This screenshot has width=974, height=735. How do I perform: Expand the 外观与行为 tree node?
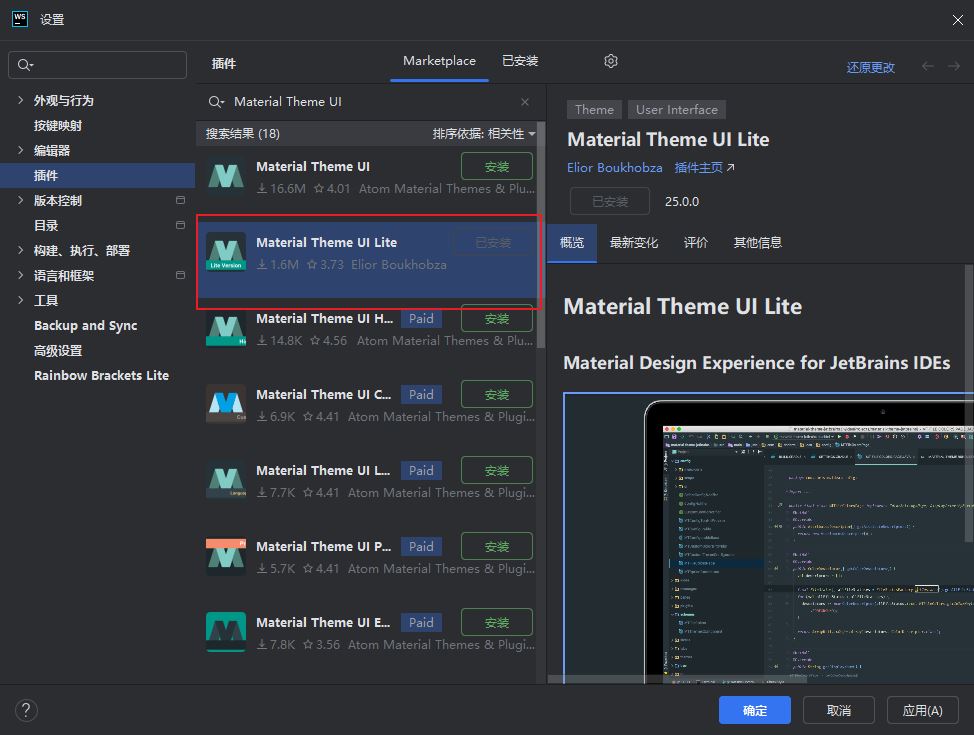tap(20, 100)
